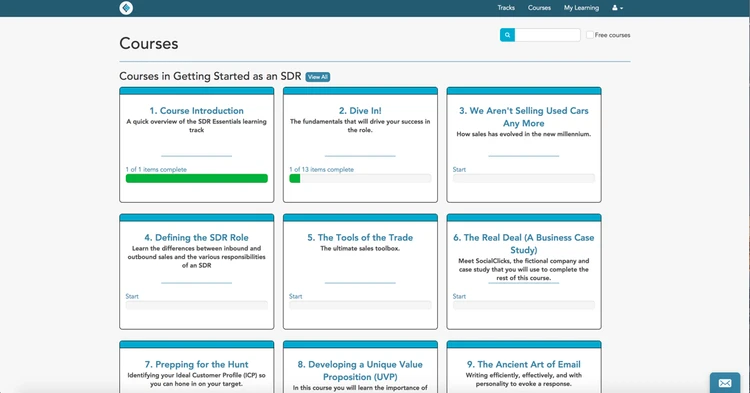Open the user account dropdown menu
750x393 pixels.
(618, 8)
